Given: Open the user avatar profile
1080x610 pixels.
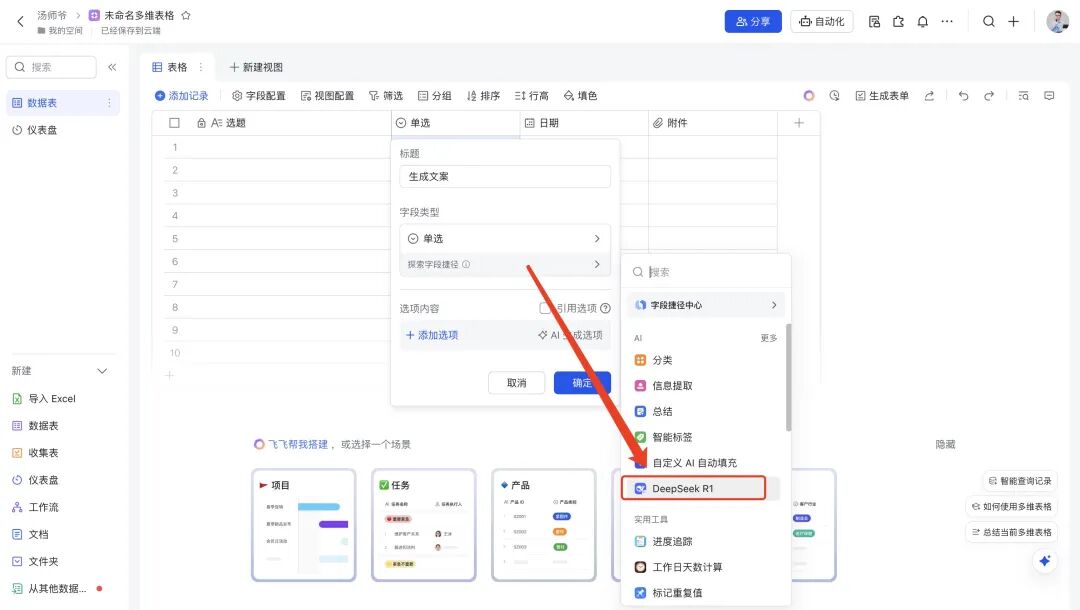Looking at the screenshot, I should (1057, 21).
